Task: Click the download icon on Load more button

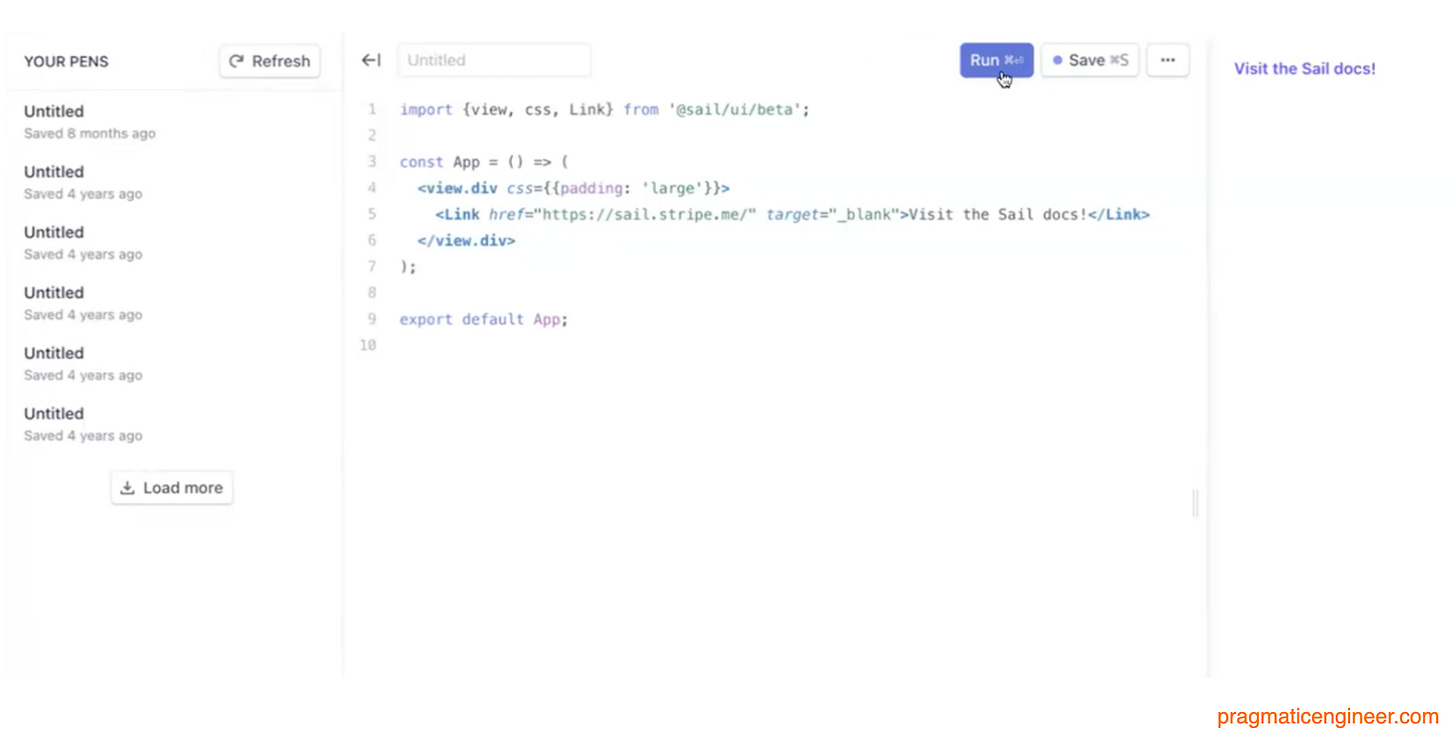Action: 127,487
